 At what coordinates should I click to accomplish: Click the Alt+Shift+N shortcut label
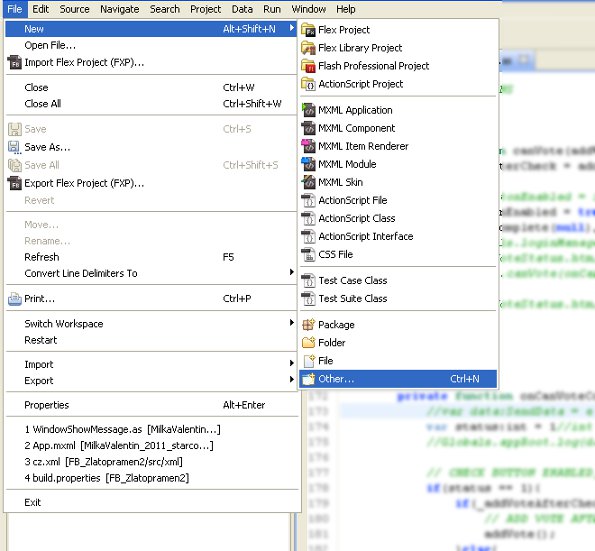[249, 29]
